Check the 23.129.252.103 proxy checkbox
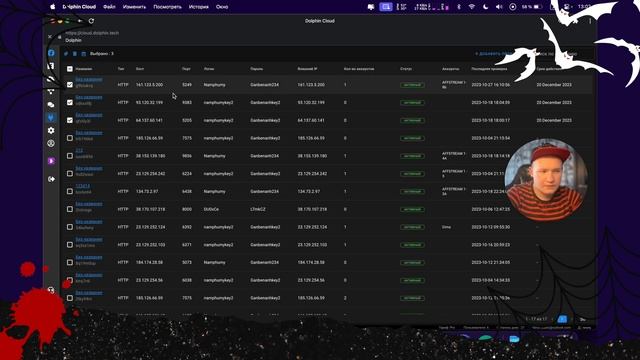 pyautogui.click(x=70, y=244)
